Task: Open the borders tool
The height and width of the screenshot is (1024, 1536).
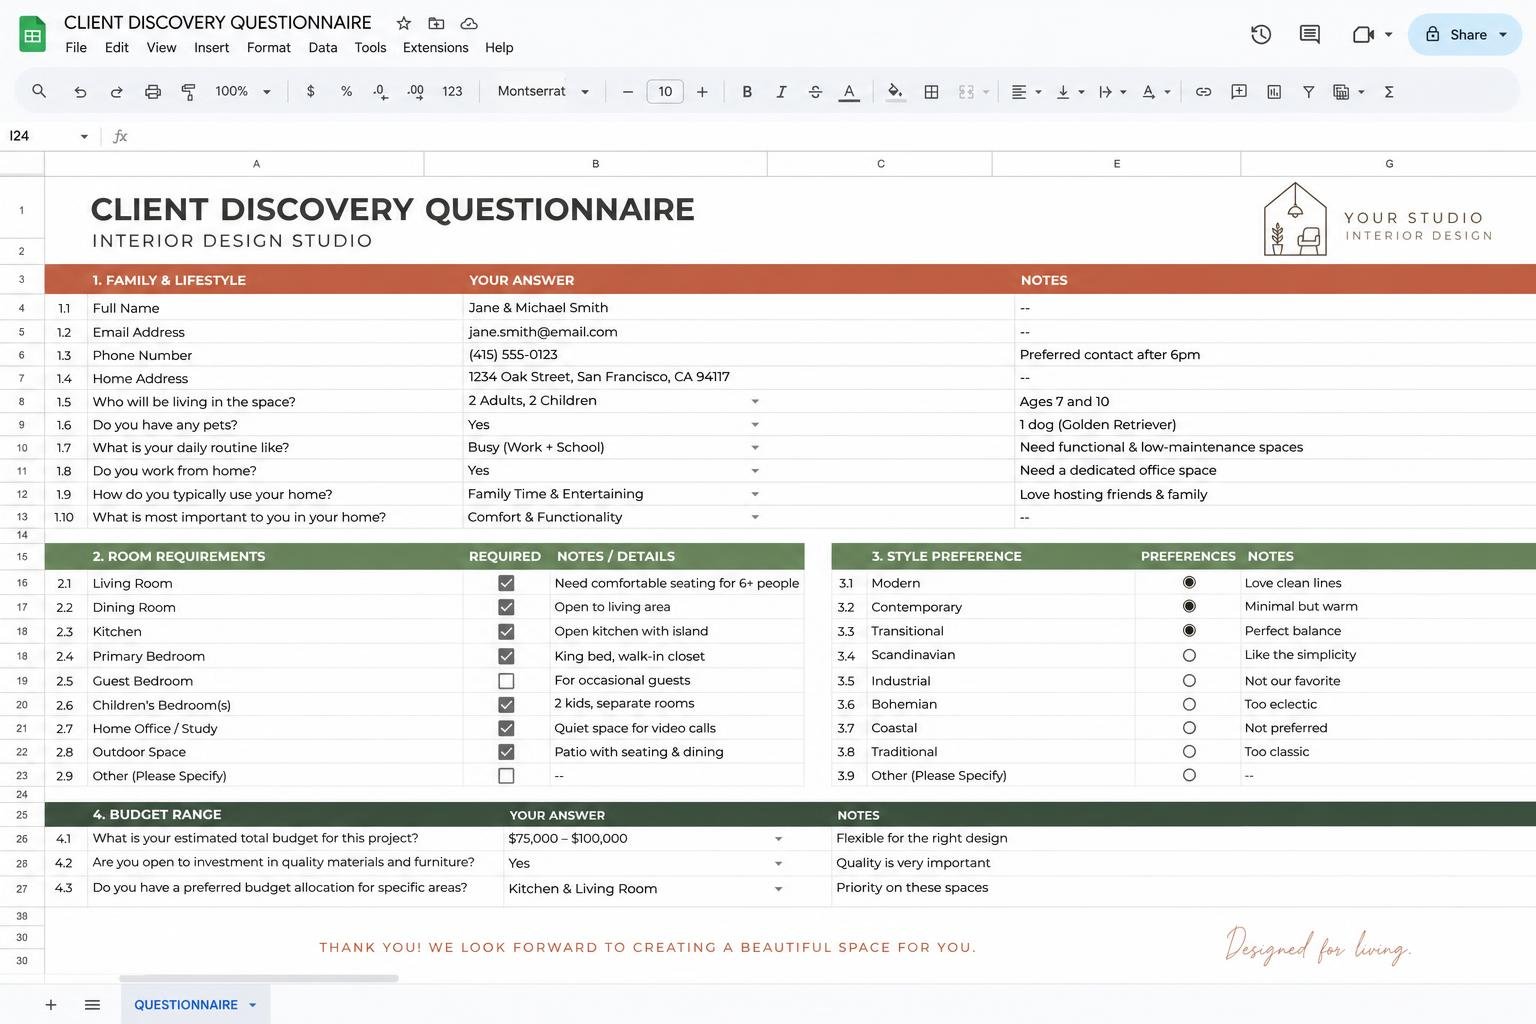Action: (931, 92)
